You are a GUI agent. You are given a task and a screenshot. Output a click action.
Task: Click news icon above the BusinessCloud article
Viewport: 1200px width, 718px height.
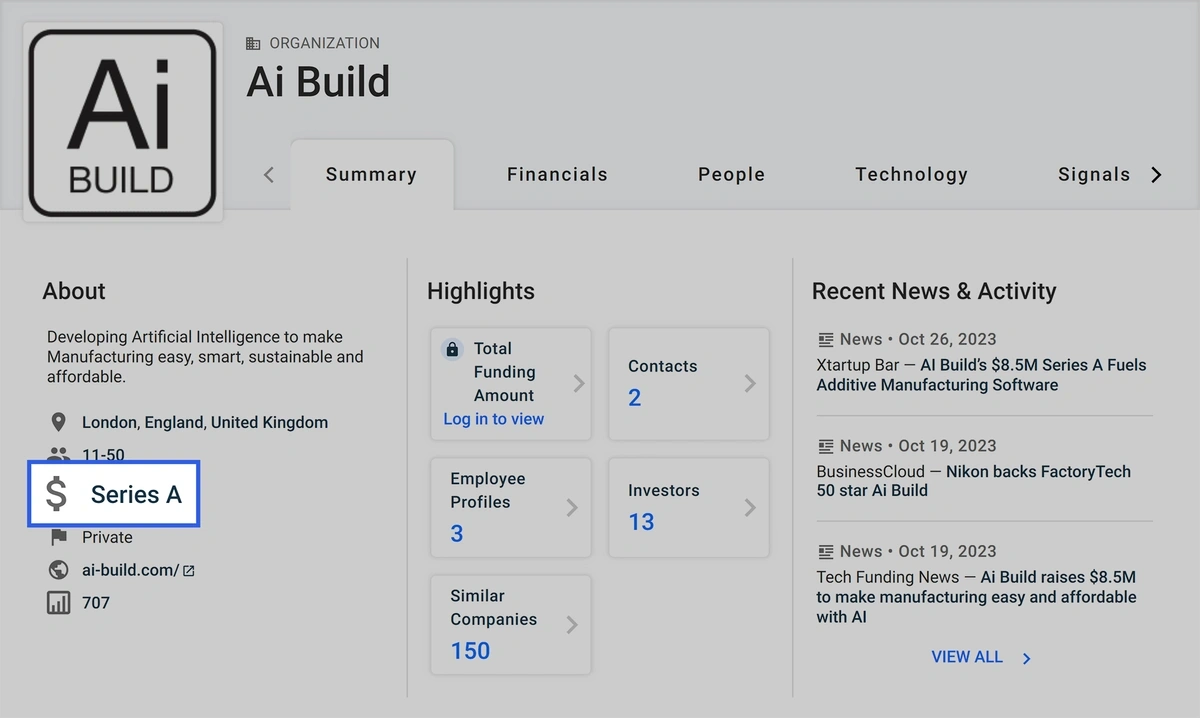[x=826, y=446]
